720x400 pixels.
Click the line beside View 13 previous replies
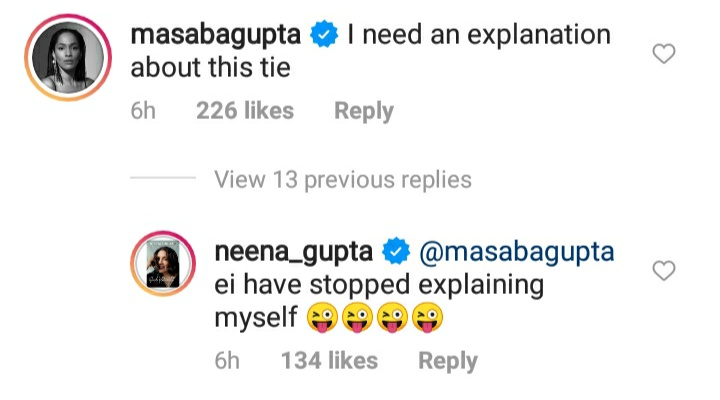coord(162,180)
